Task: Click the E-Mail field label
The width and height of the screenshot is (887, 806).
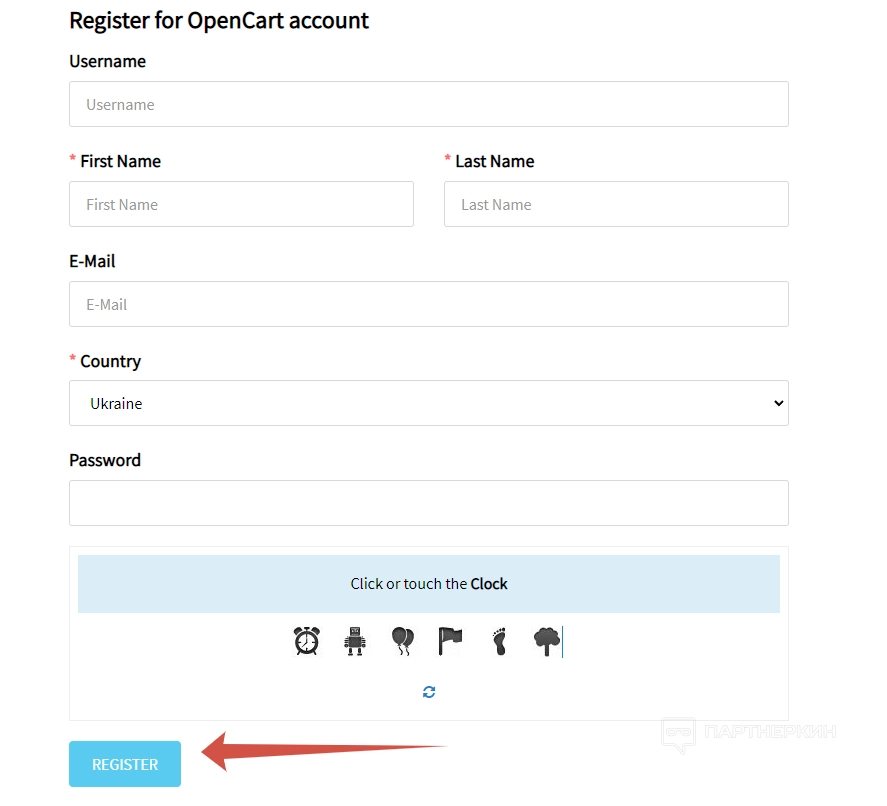Action: pos(92,262)
